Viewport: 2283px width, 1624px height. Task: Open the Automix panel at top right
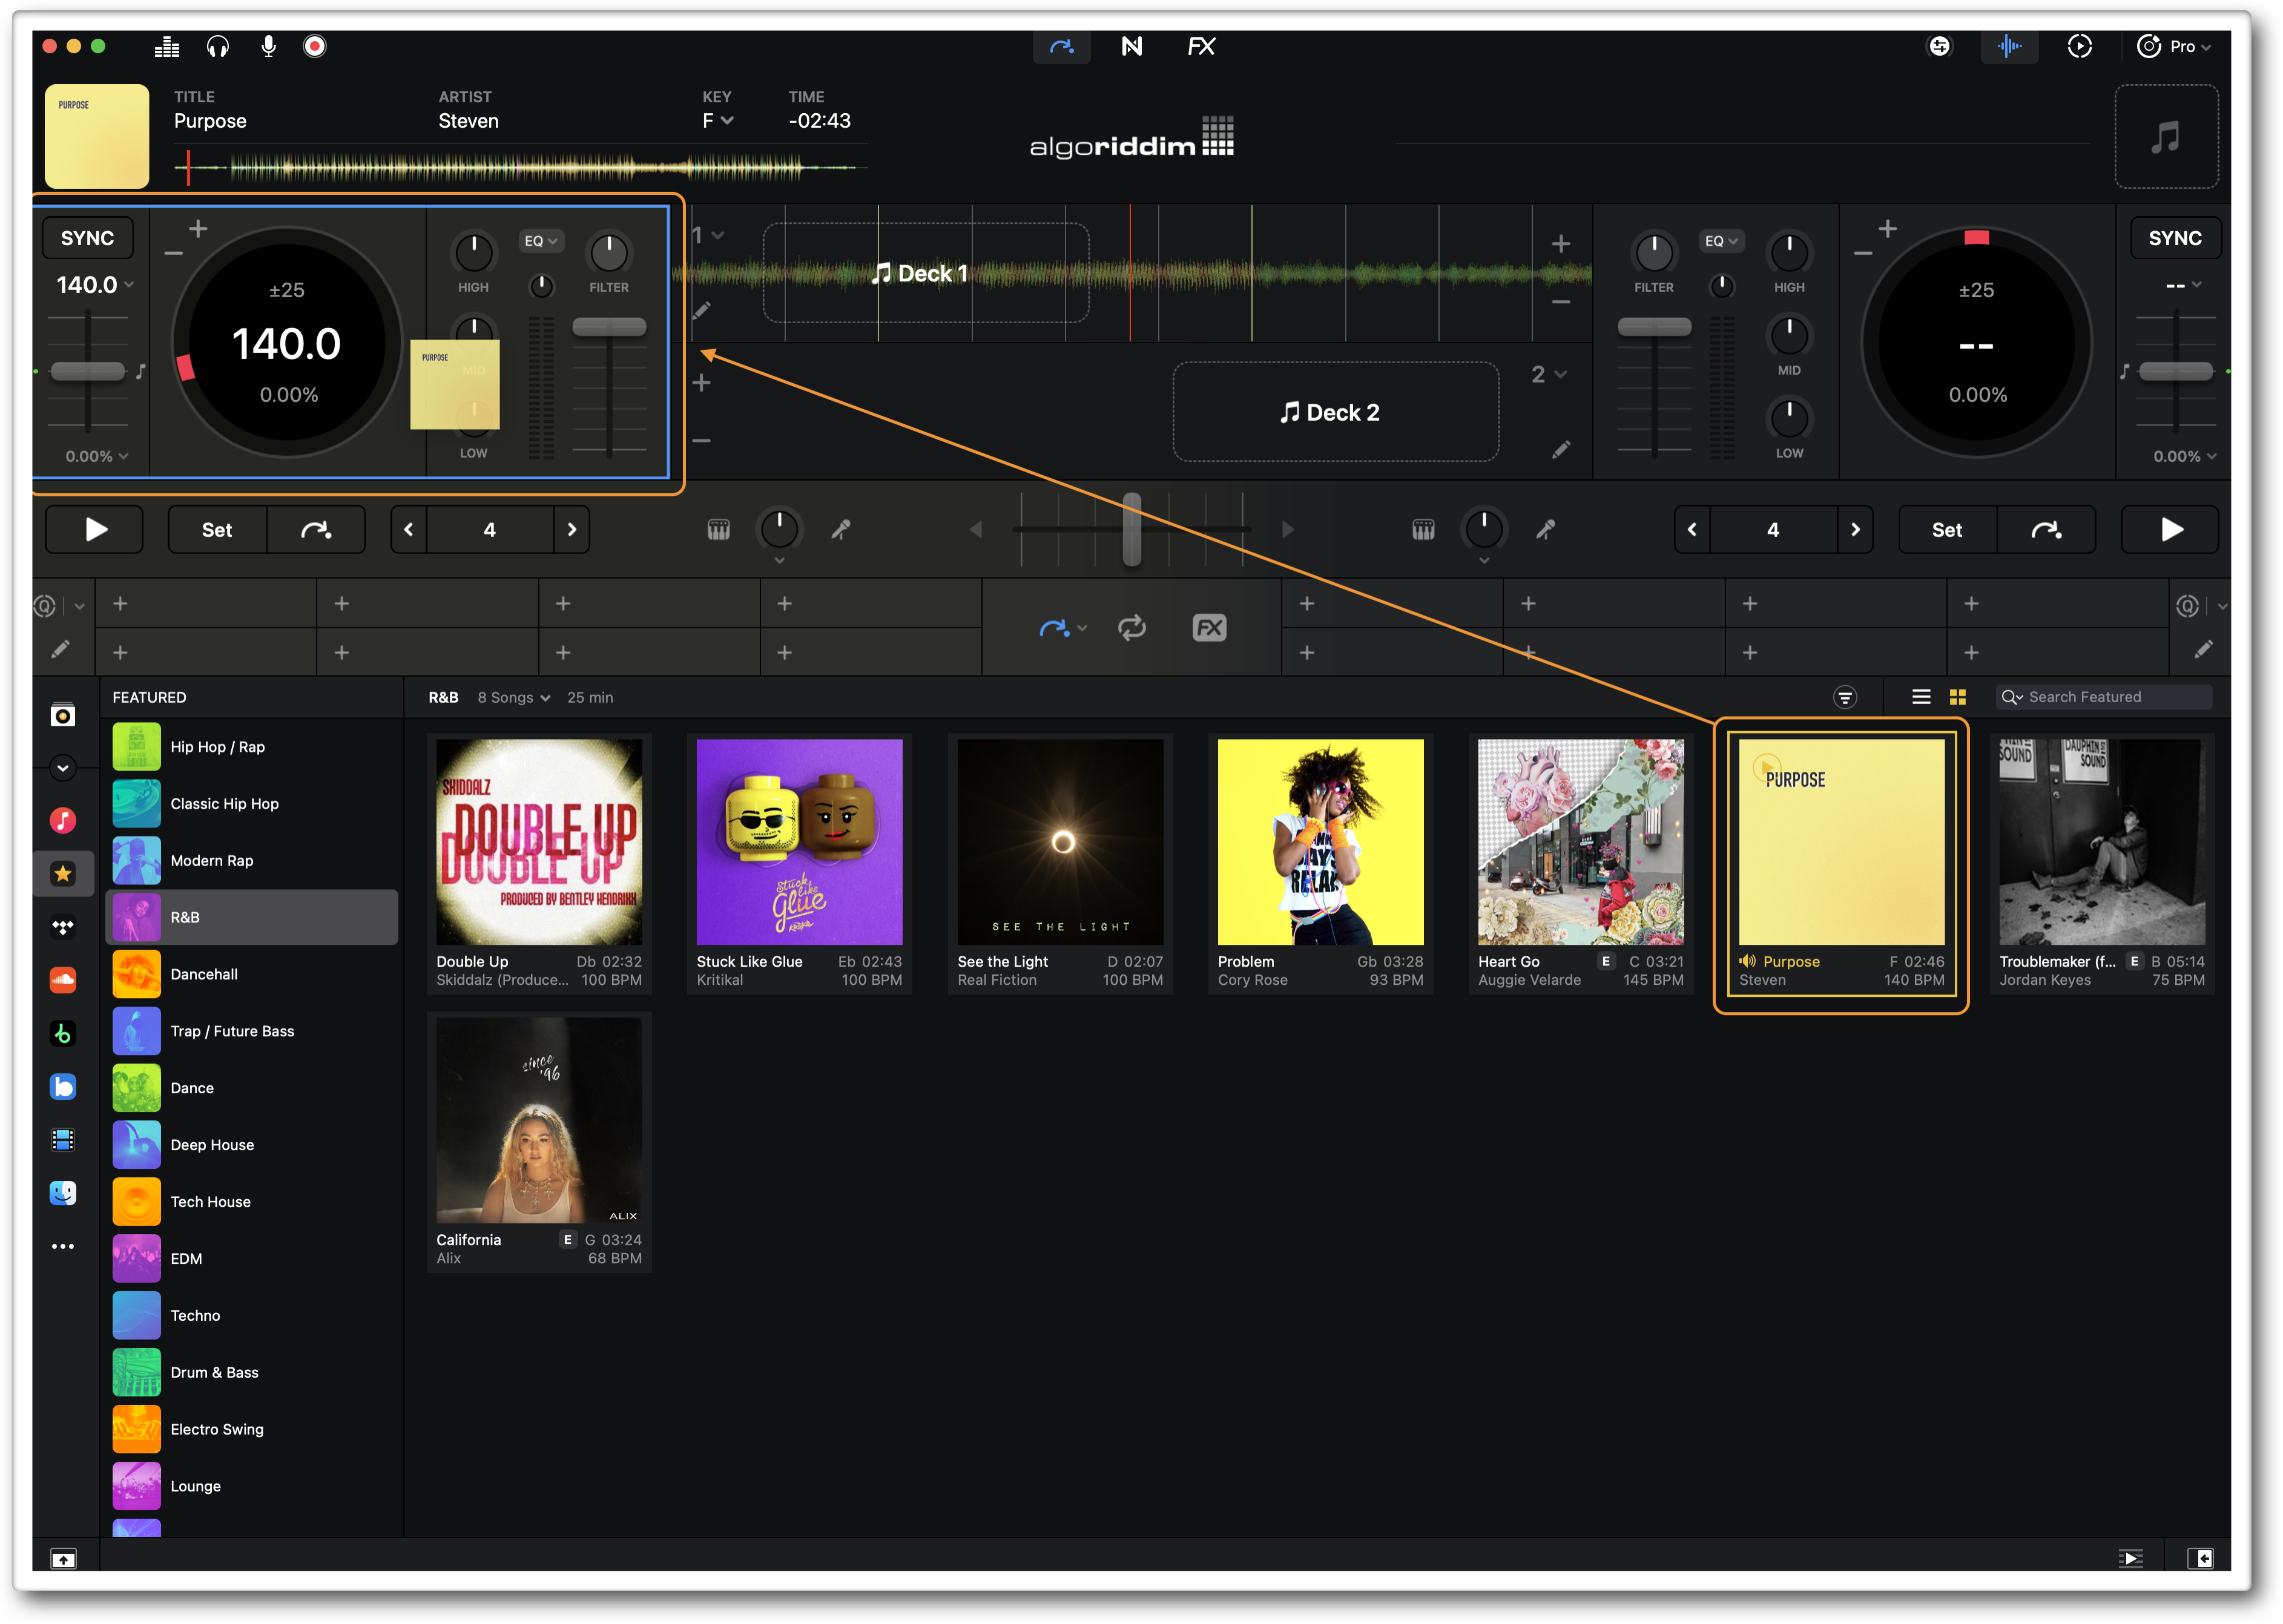2080,46
